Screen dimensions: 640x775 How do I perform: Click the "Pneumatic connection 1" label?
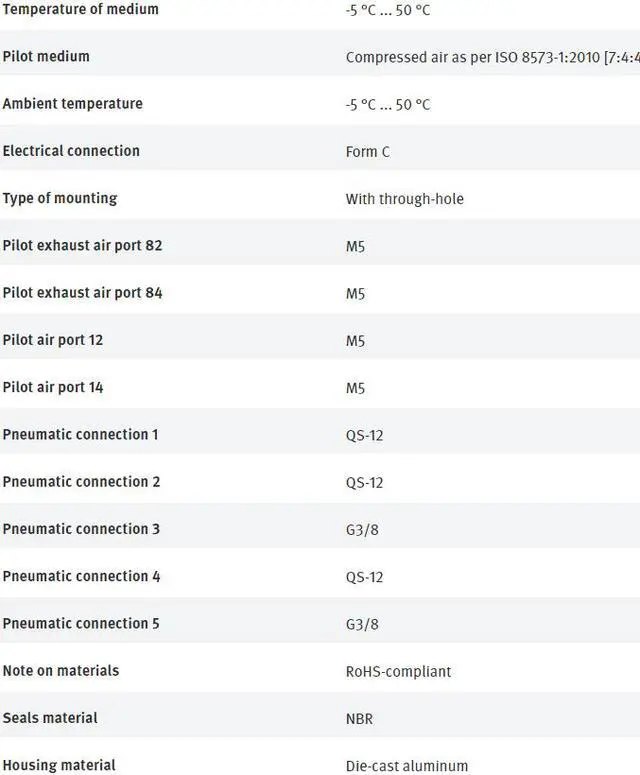tap(80, 434)
